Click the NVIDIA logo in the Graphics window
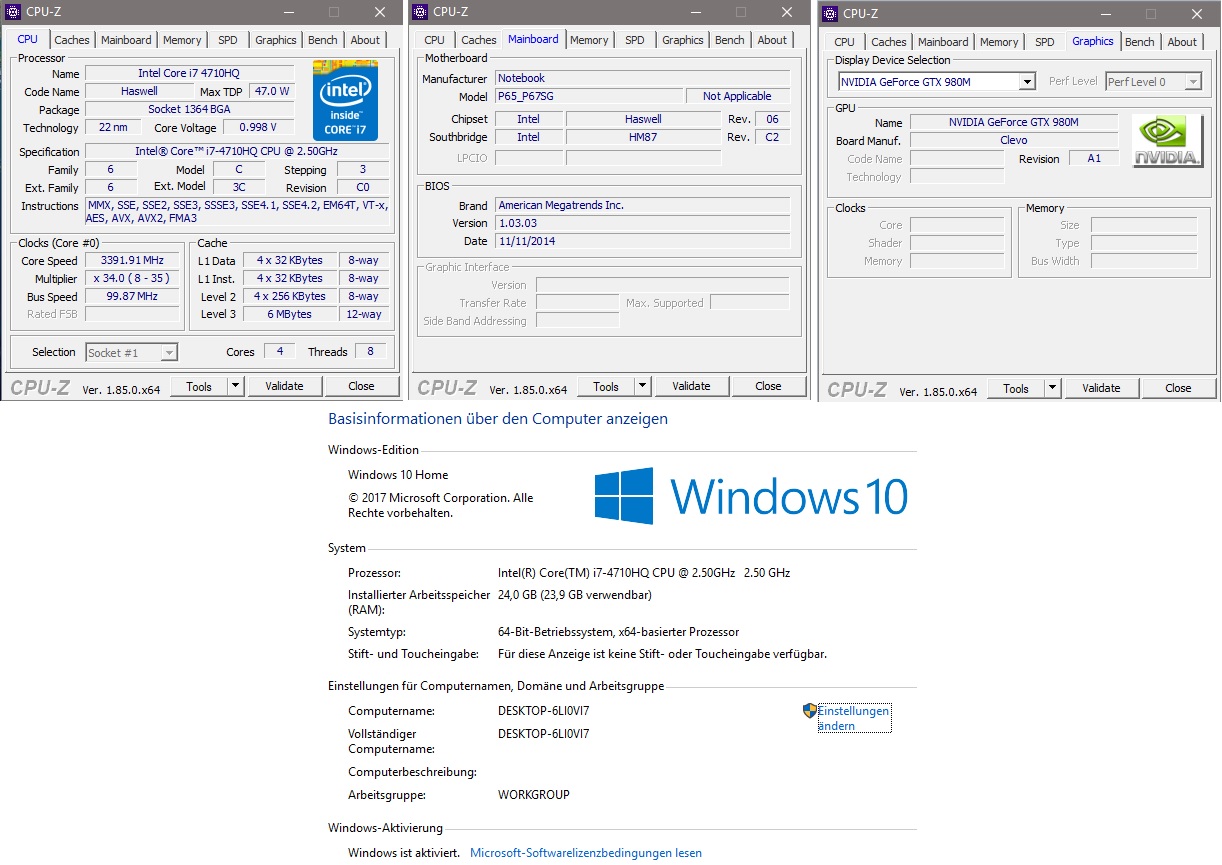Screen dimensions: 1222x865 [x=1168, y=141]
